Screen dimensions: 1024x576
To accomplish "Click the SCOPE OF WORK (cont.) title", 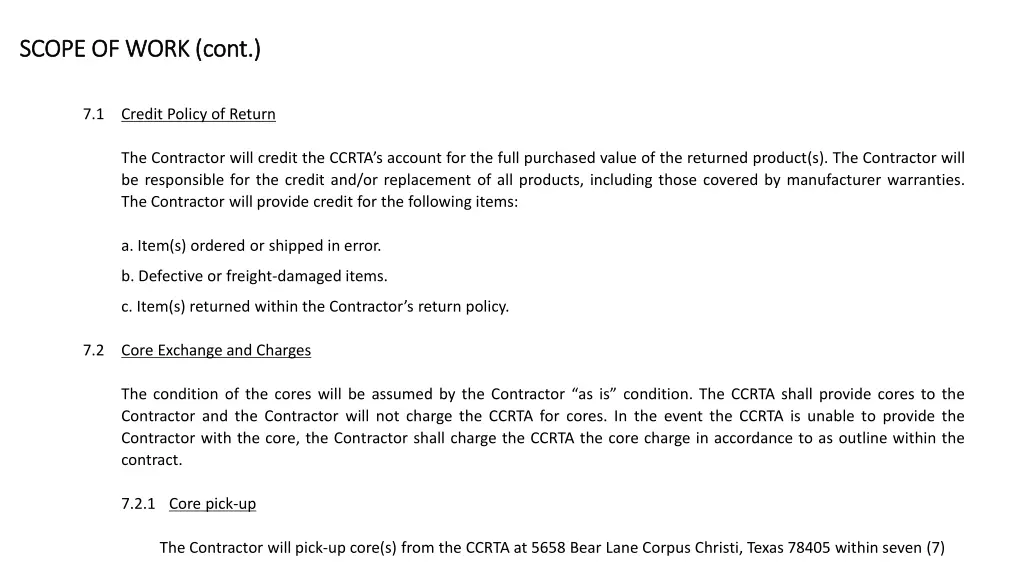I will [x=140, y=49].
